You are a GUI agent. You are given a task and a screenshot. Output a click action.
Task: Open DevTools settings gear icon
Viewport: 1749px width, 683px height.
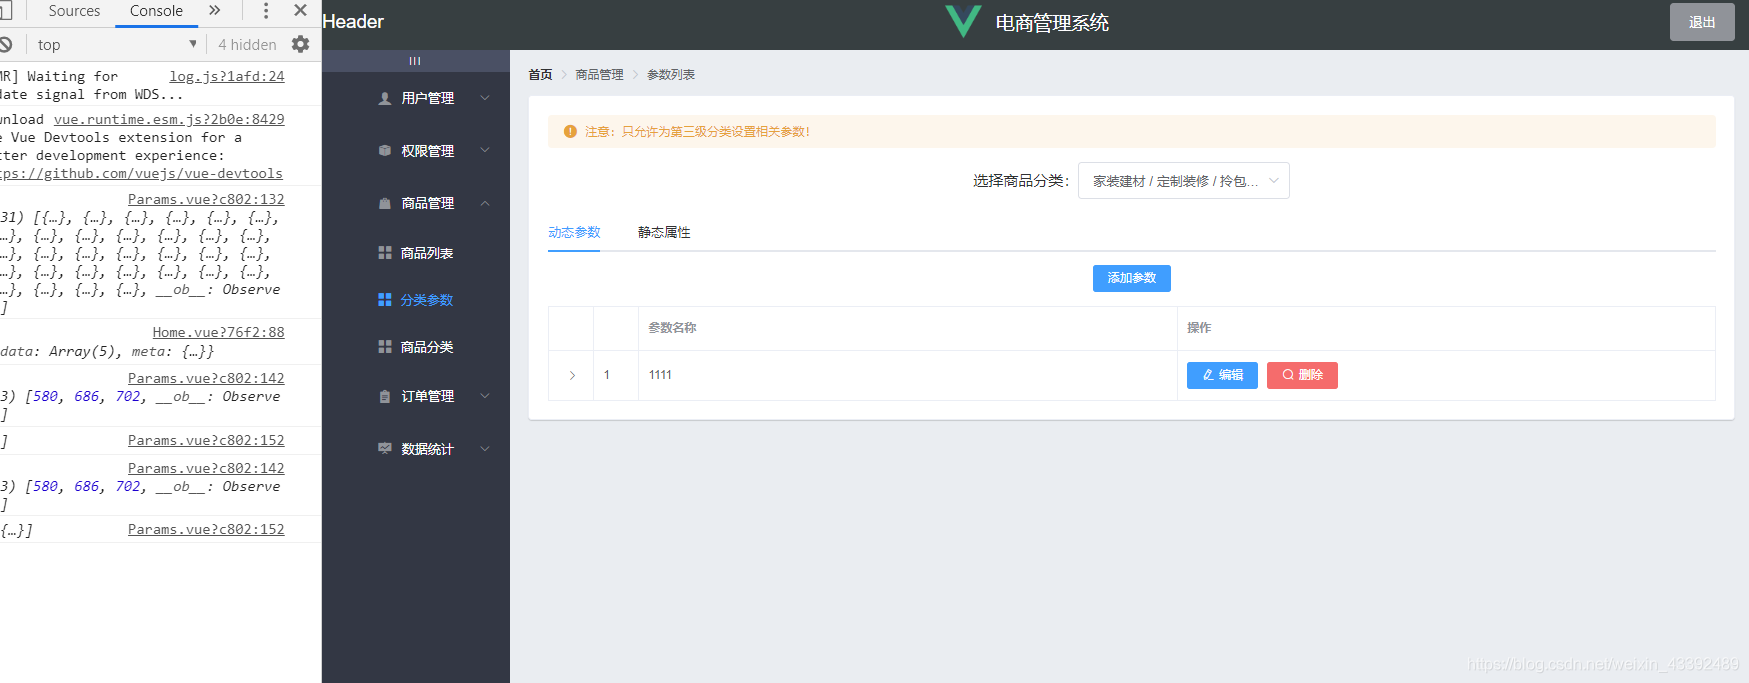(300, 44)
